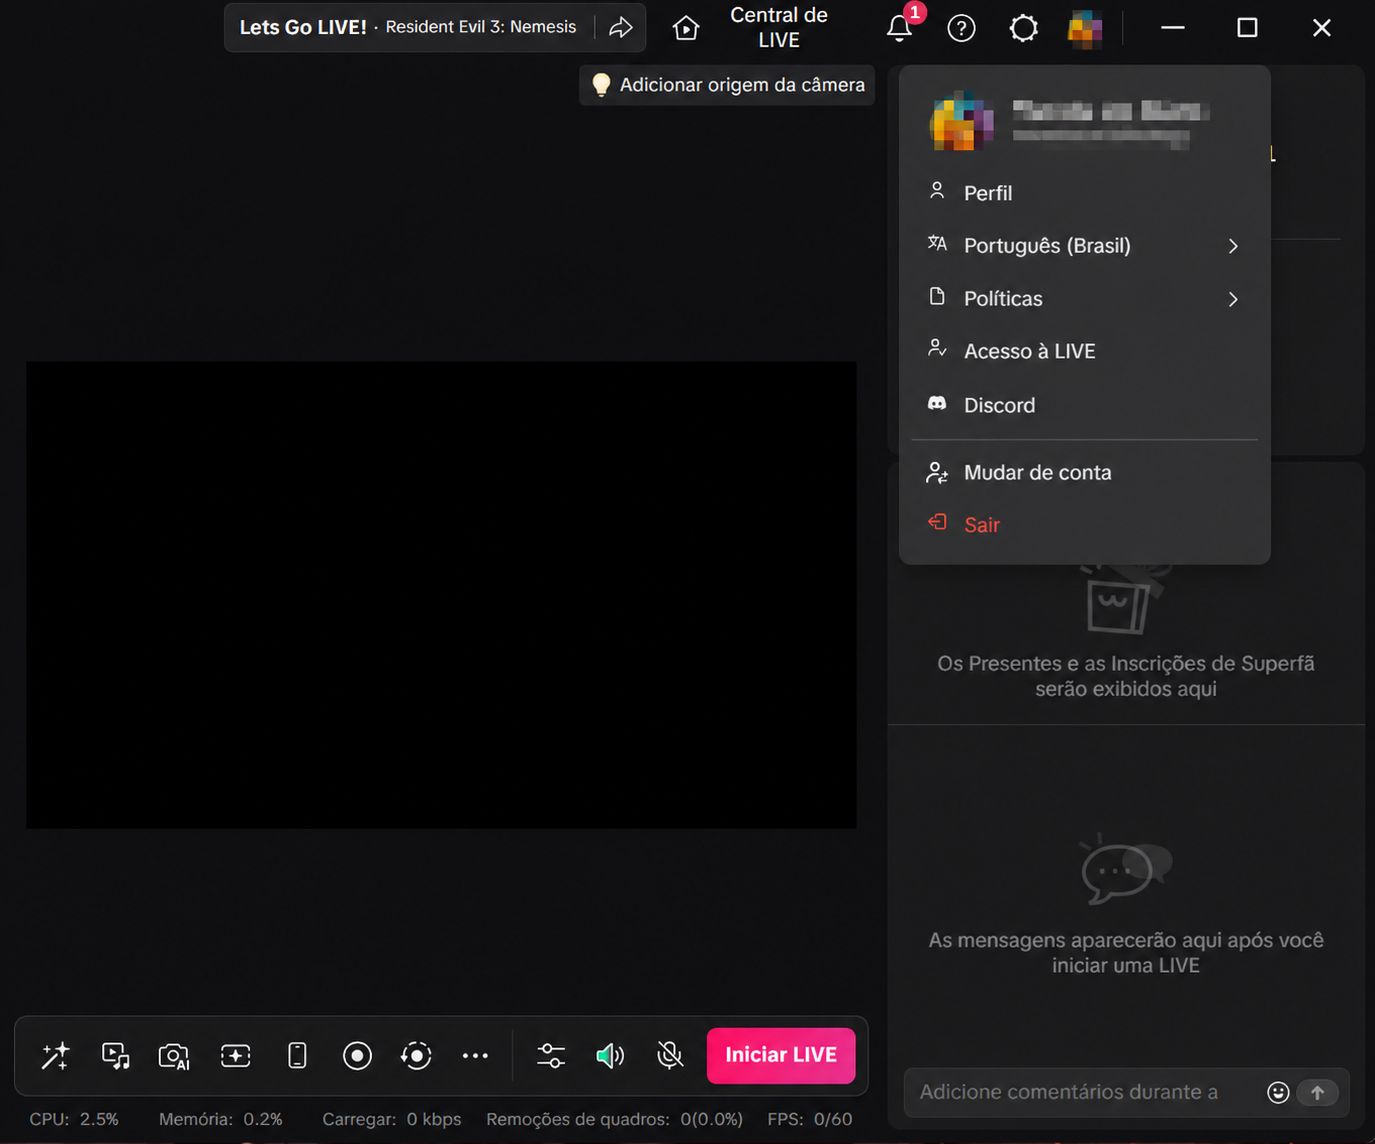Click the dashed-circle record icon
This screenshot has width=1375, height=1144.
(x=416, y=1055)
